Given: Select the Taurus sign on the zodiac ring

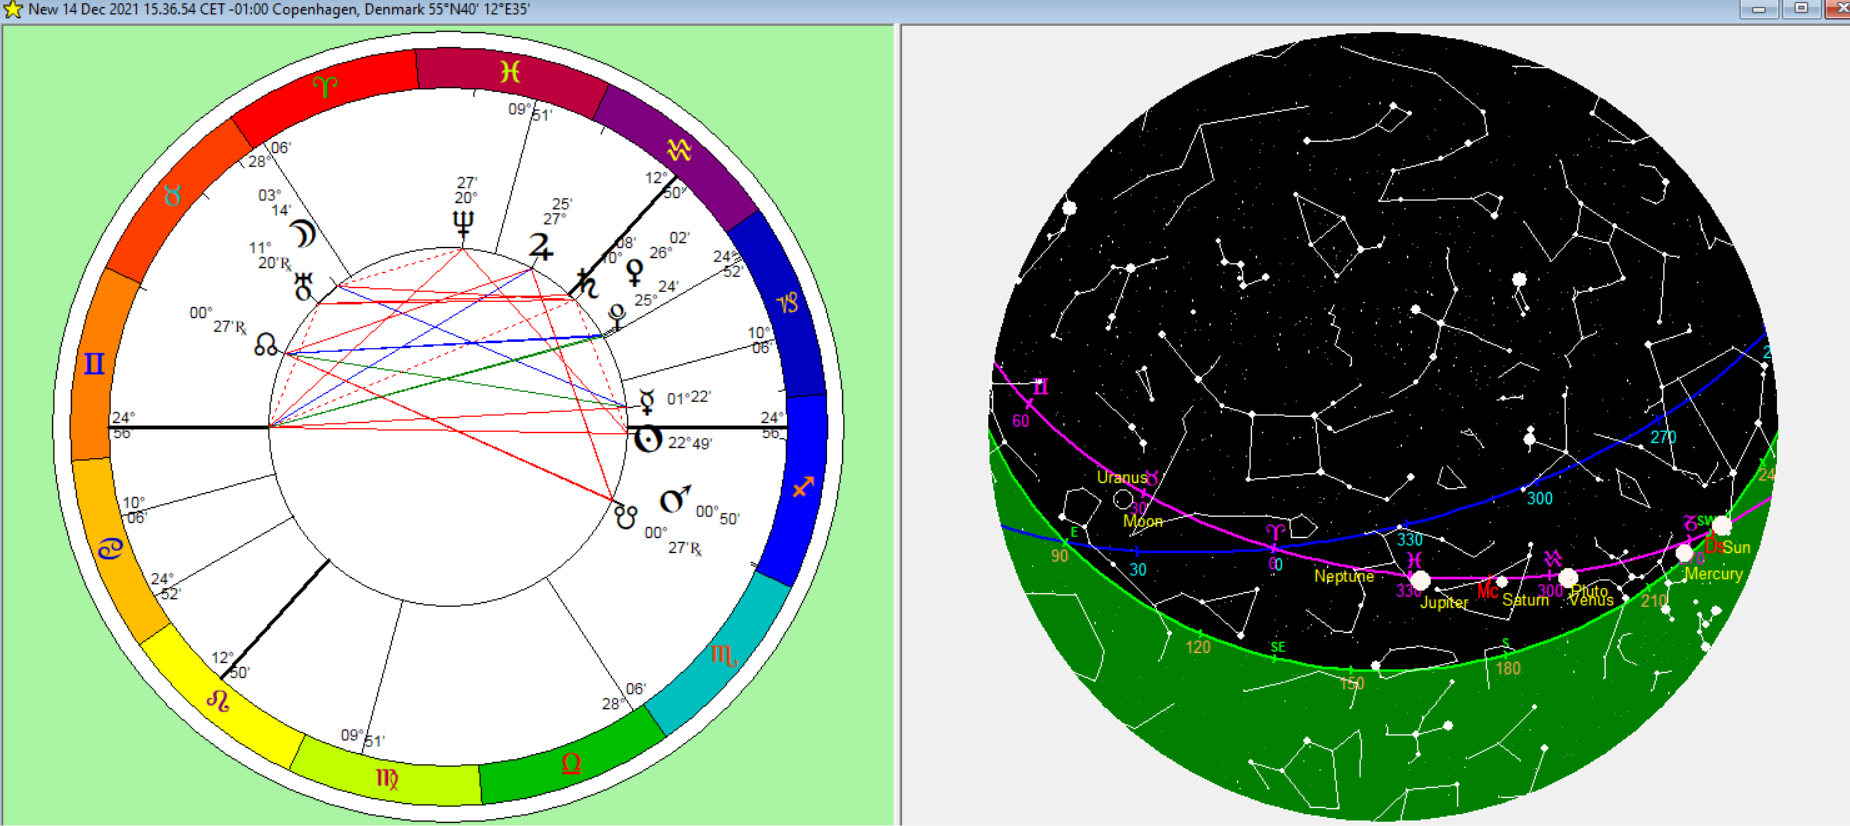Looking at the screenshot, I should (173, 196).
